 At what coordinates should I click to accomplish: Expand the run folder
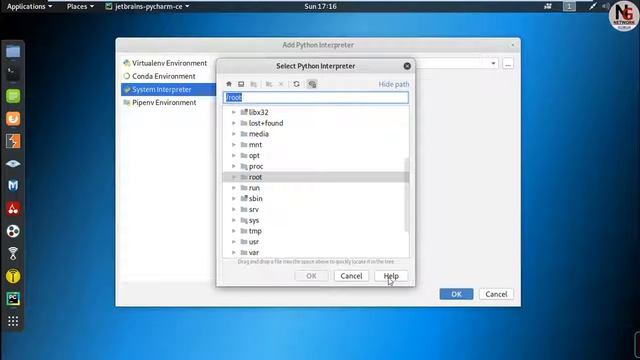click(234, 188)
